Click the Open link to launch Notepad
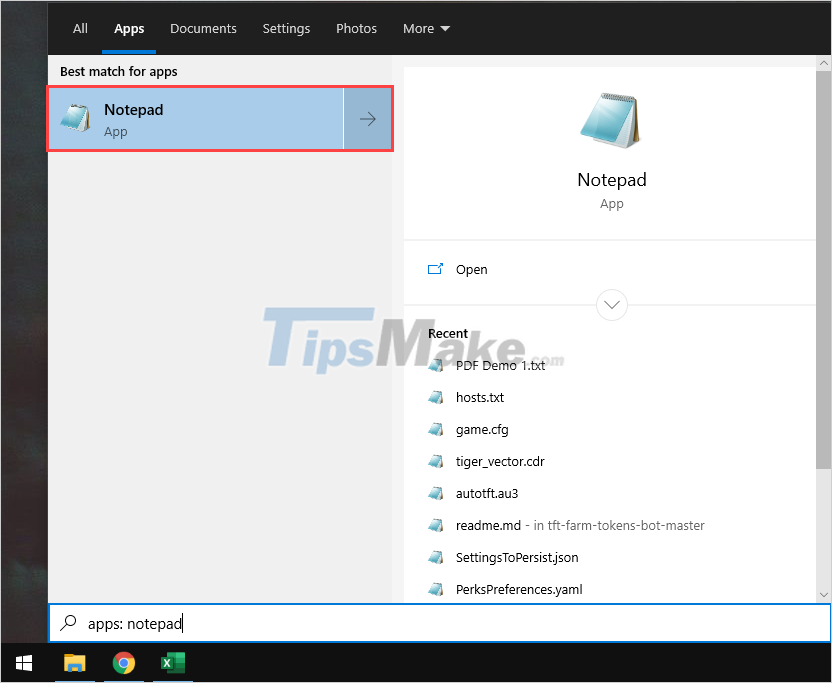Image resolution: width=832 pixels, height=683 pixels. coord(471,269)
